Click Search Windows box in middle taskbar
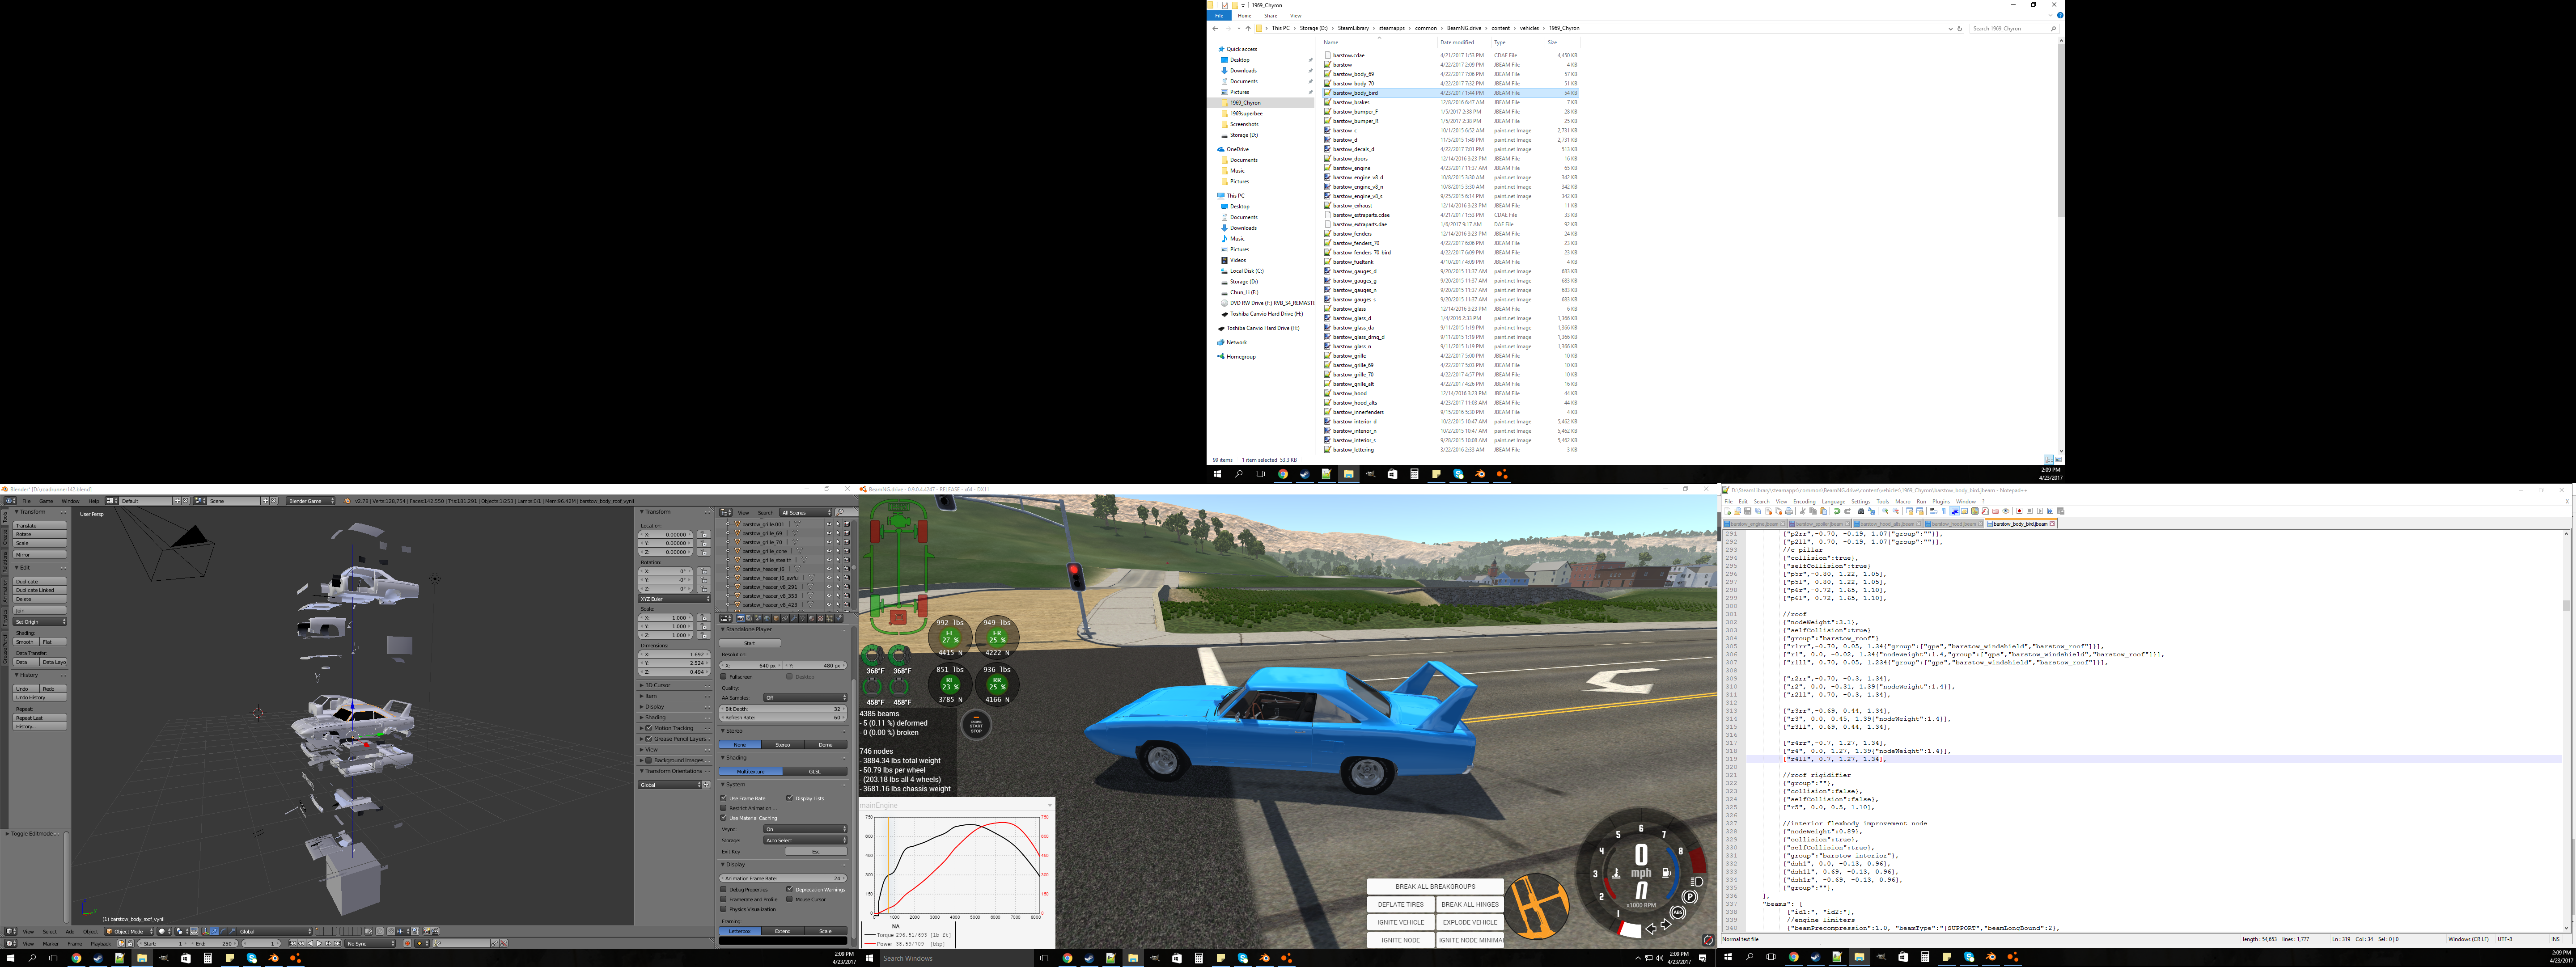This screenshot has width=2576, height=967. pos(957,958)
